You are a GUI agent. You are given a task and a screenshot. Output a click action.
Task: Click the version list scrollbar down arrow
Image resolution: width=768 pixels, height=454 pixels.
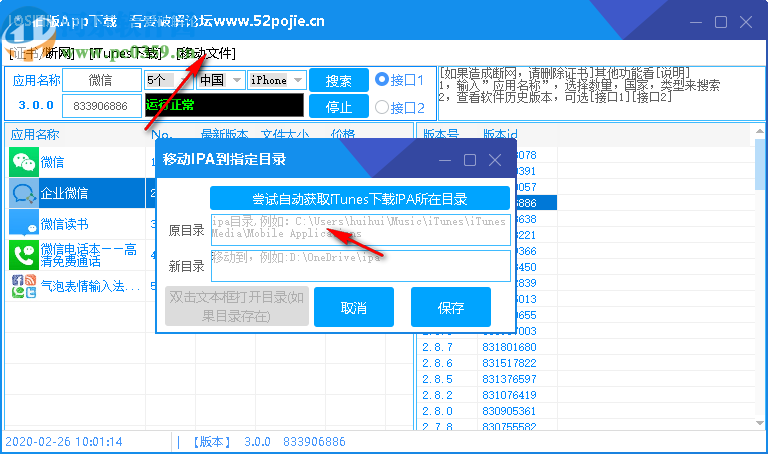759,423
